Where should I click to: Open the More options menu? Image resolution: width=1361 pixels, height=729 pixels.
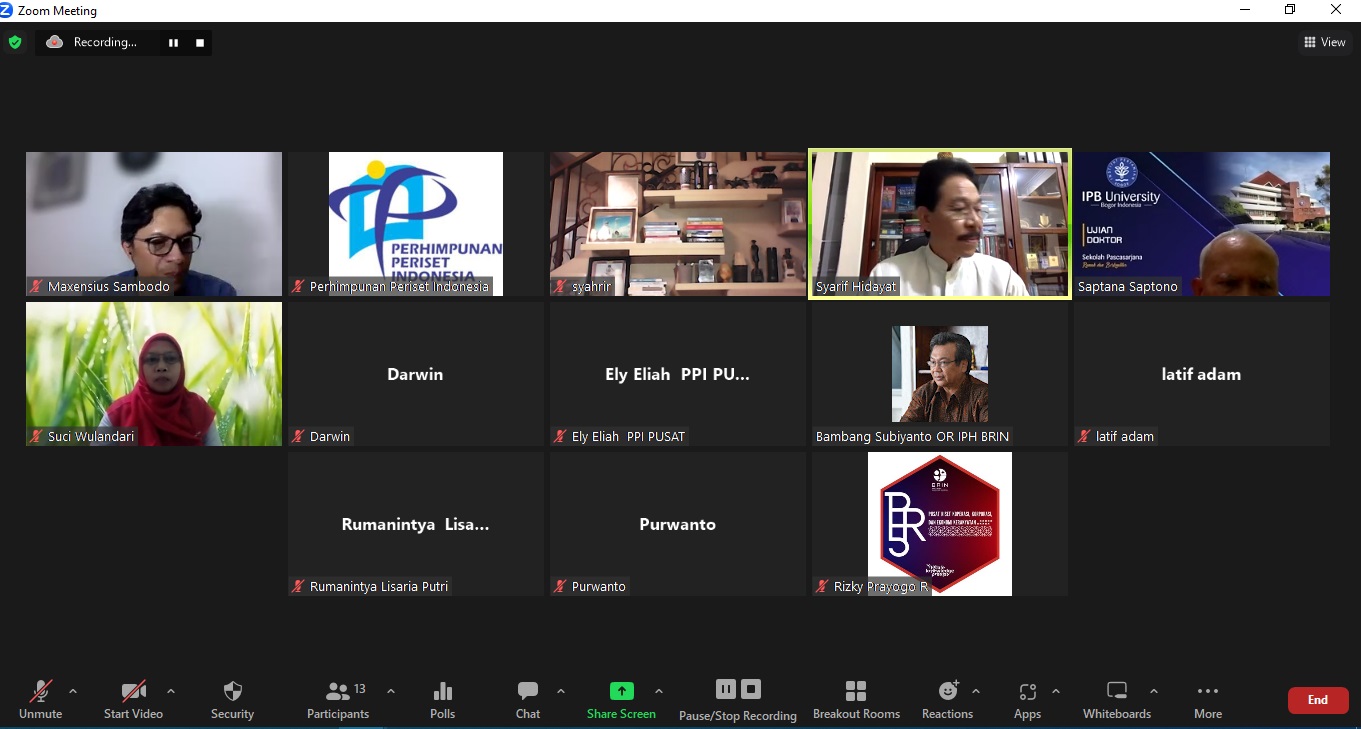(x=1208, y=699)
